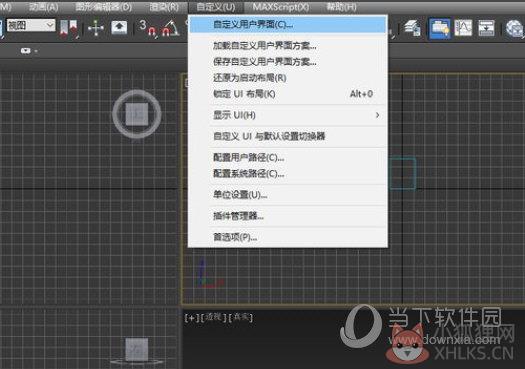Open the [真实] viewport shading label
525x369 pixels.
pos(241,317)
